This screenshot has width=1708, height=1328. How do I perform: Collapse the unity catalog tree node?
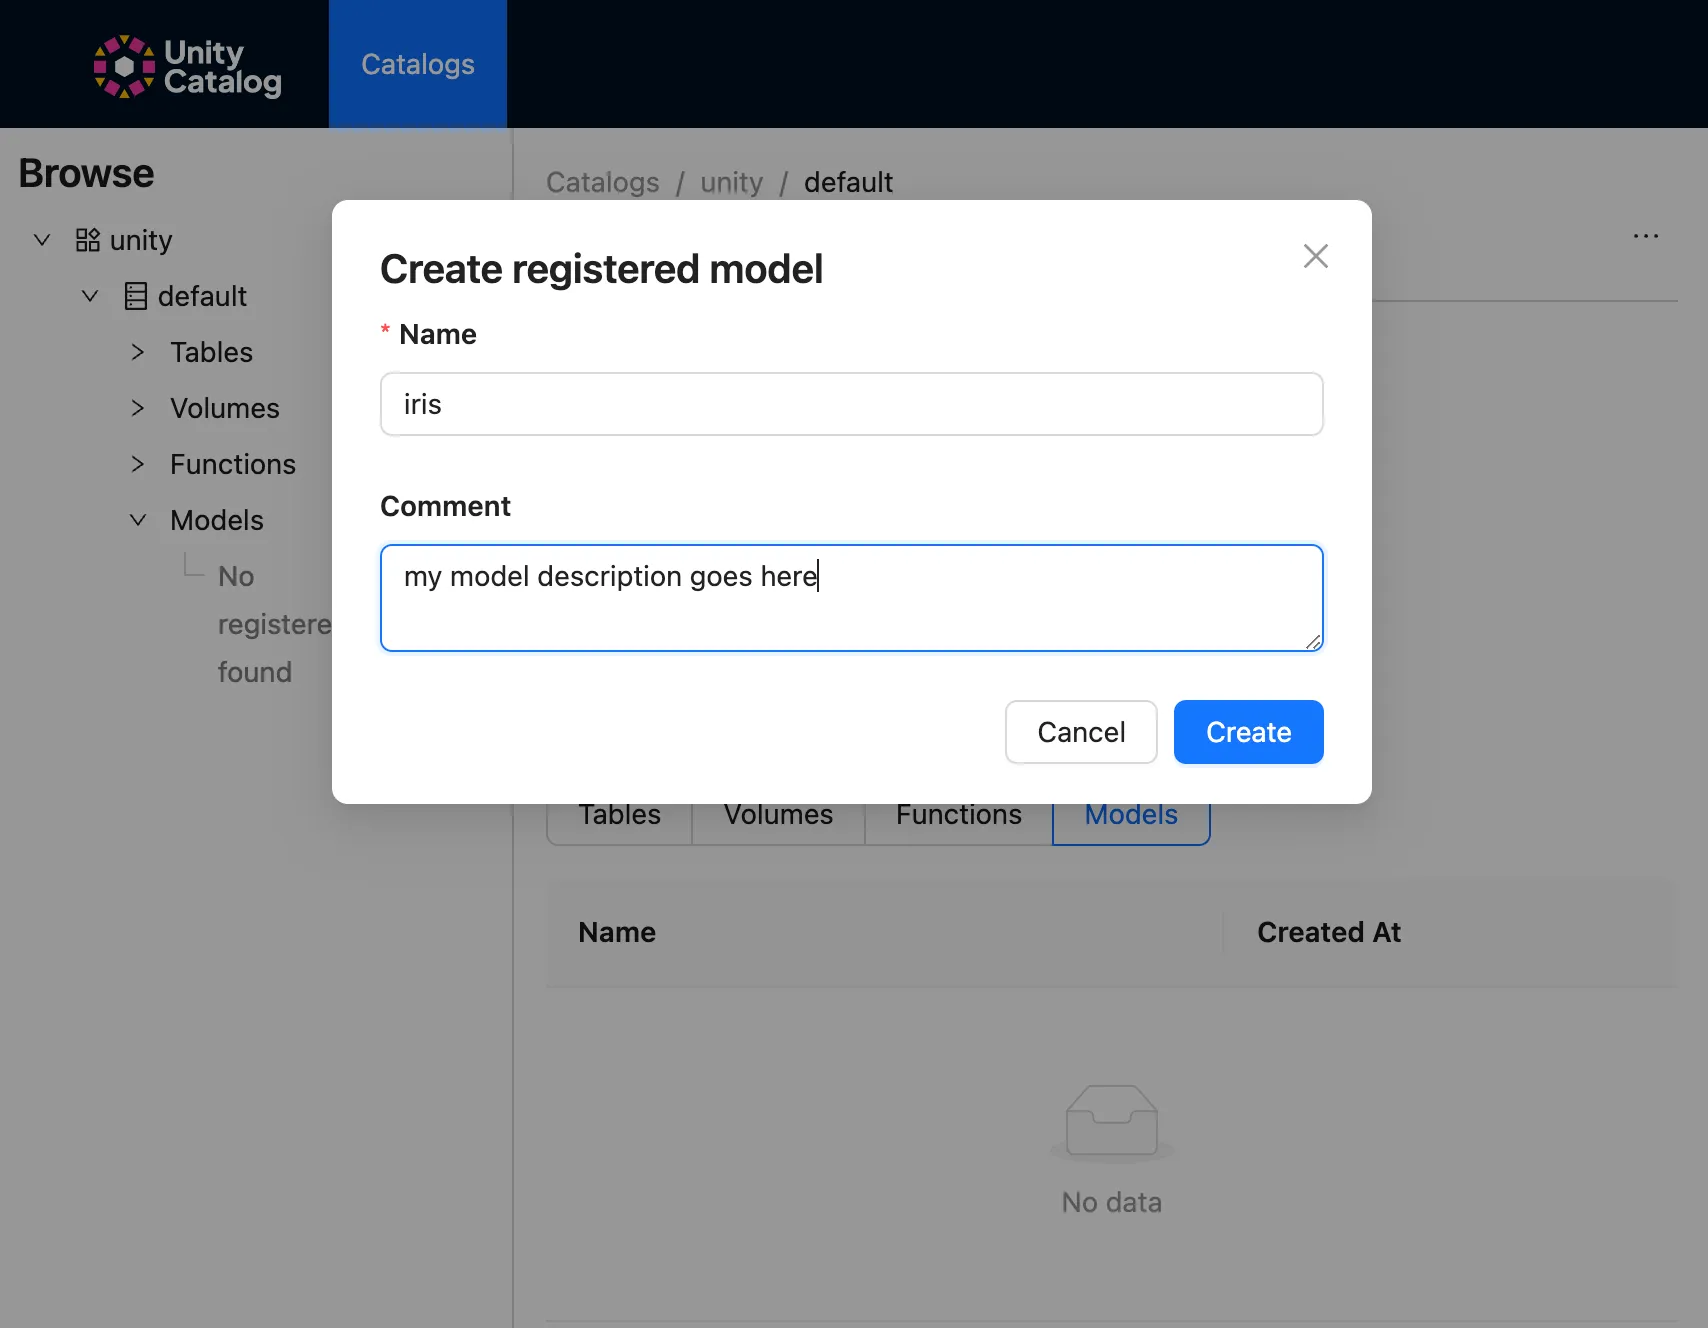click(x=42, y=239)
